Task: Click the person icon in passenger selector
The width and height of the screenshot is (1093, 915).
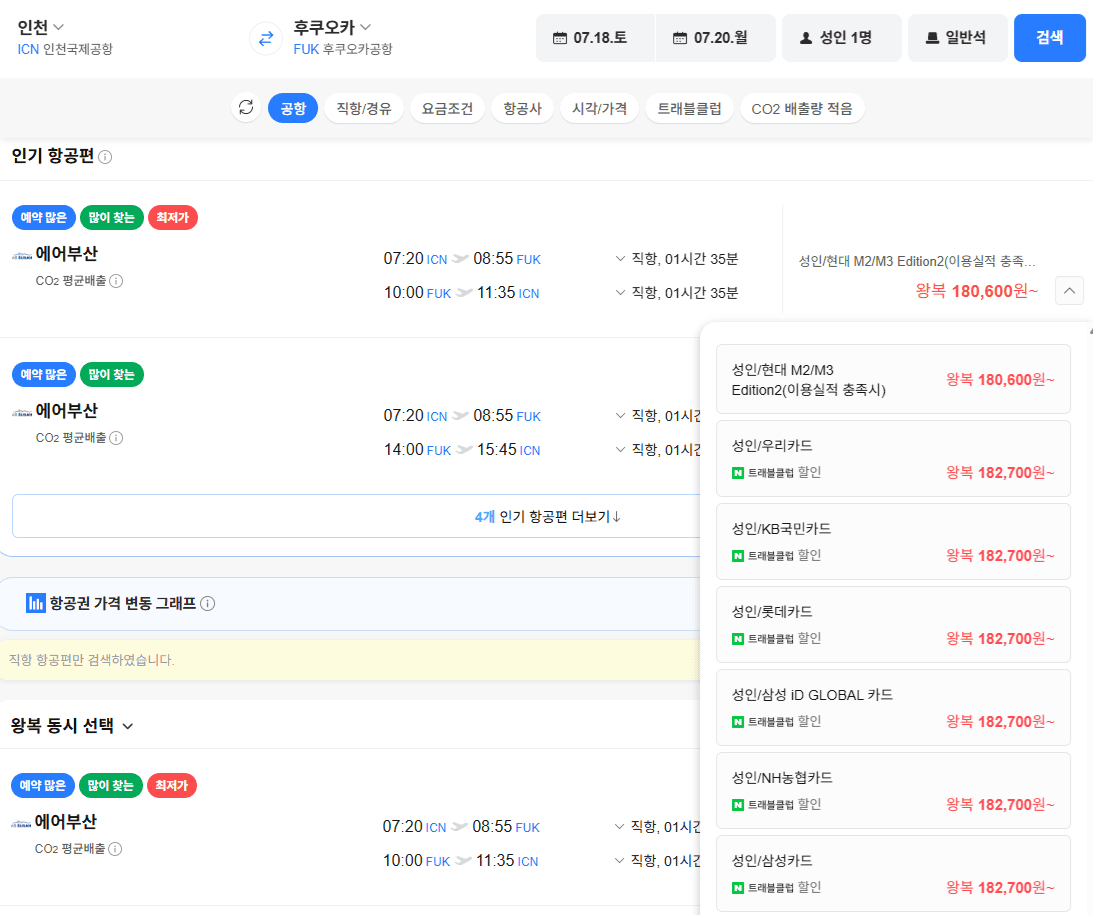Action: tap(806, 38)
